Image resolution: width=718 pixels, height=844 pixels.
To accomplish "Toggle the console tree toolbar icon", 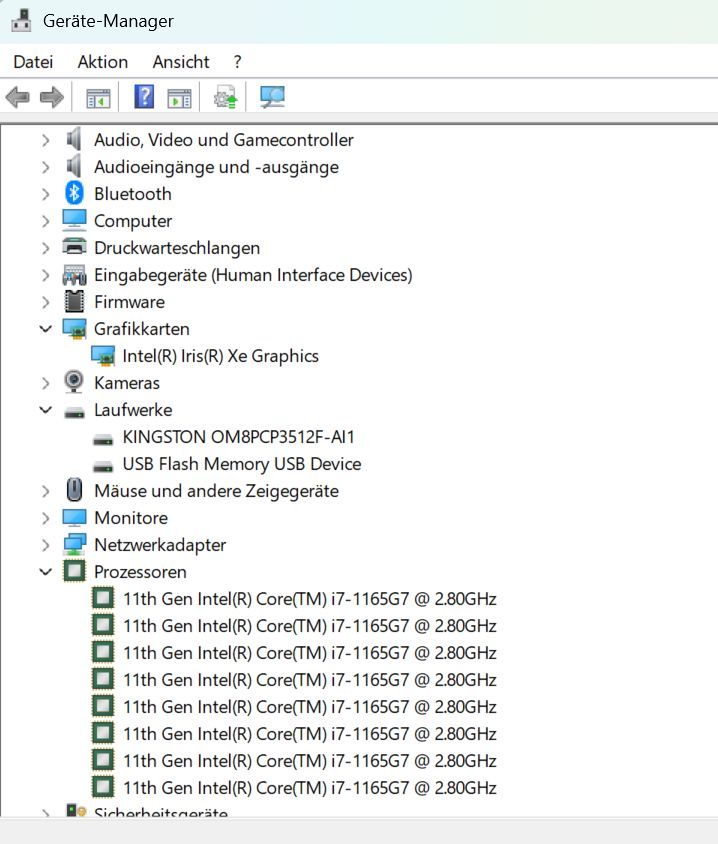I will click(x=98, y=97).
